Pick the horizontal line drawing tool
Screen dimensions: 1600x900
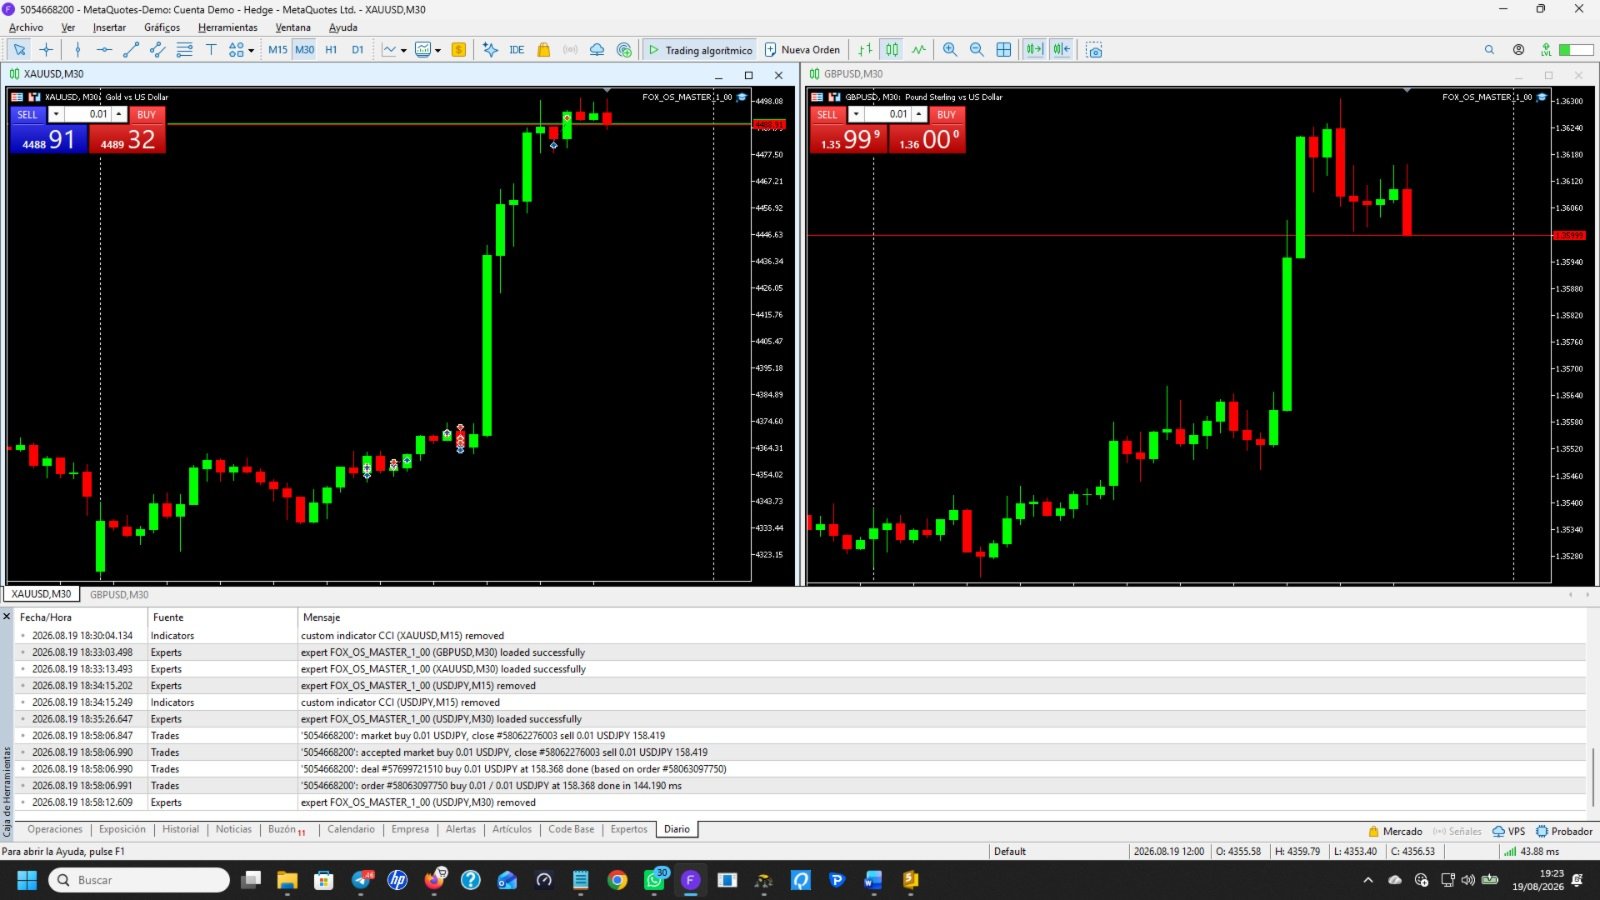(x=104, y=49)
